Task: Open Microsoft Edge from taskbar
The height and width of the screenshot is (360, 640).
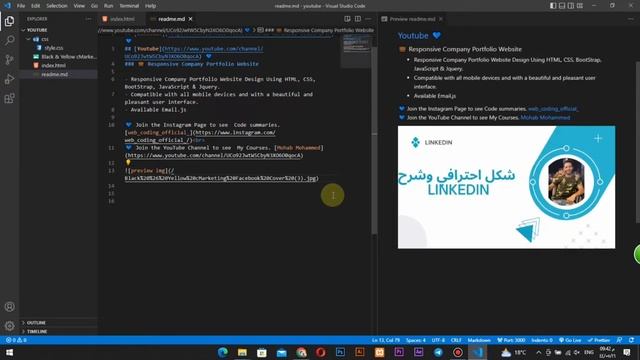Action: point(222,352)
